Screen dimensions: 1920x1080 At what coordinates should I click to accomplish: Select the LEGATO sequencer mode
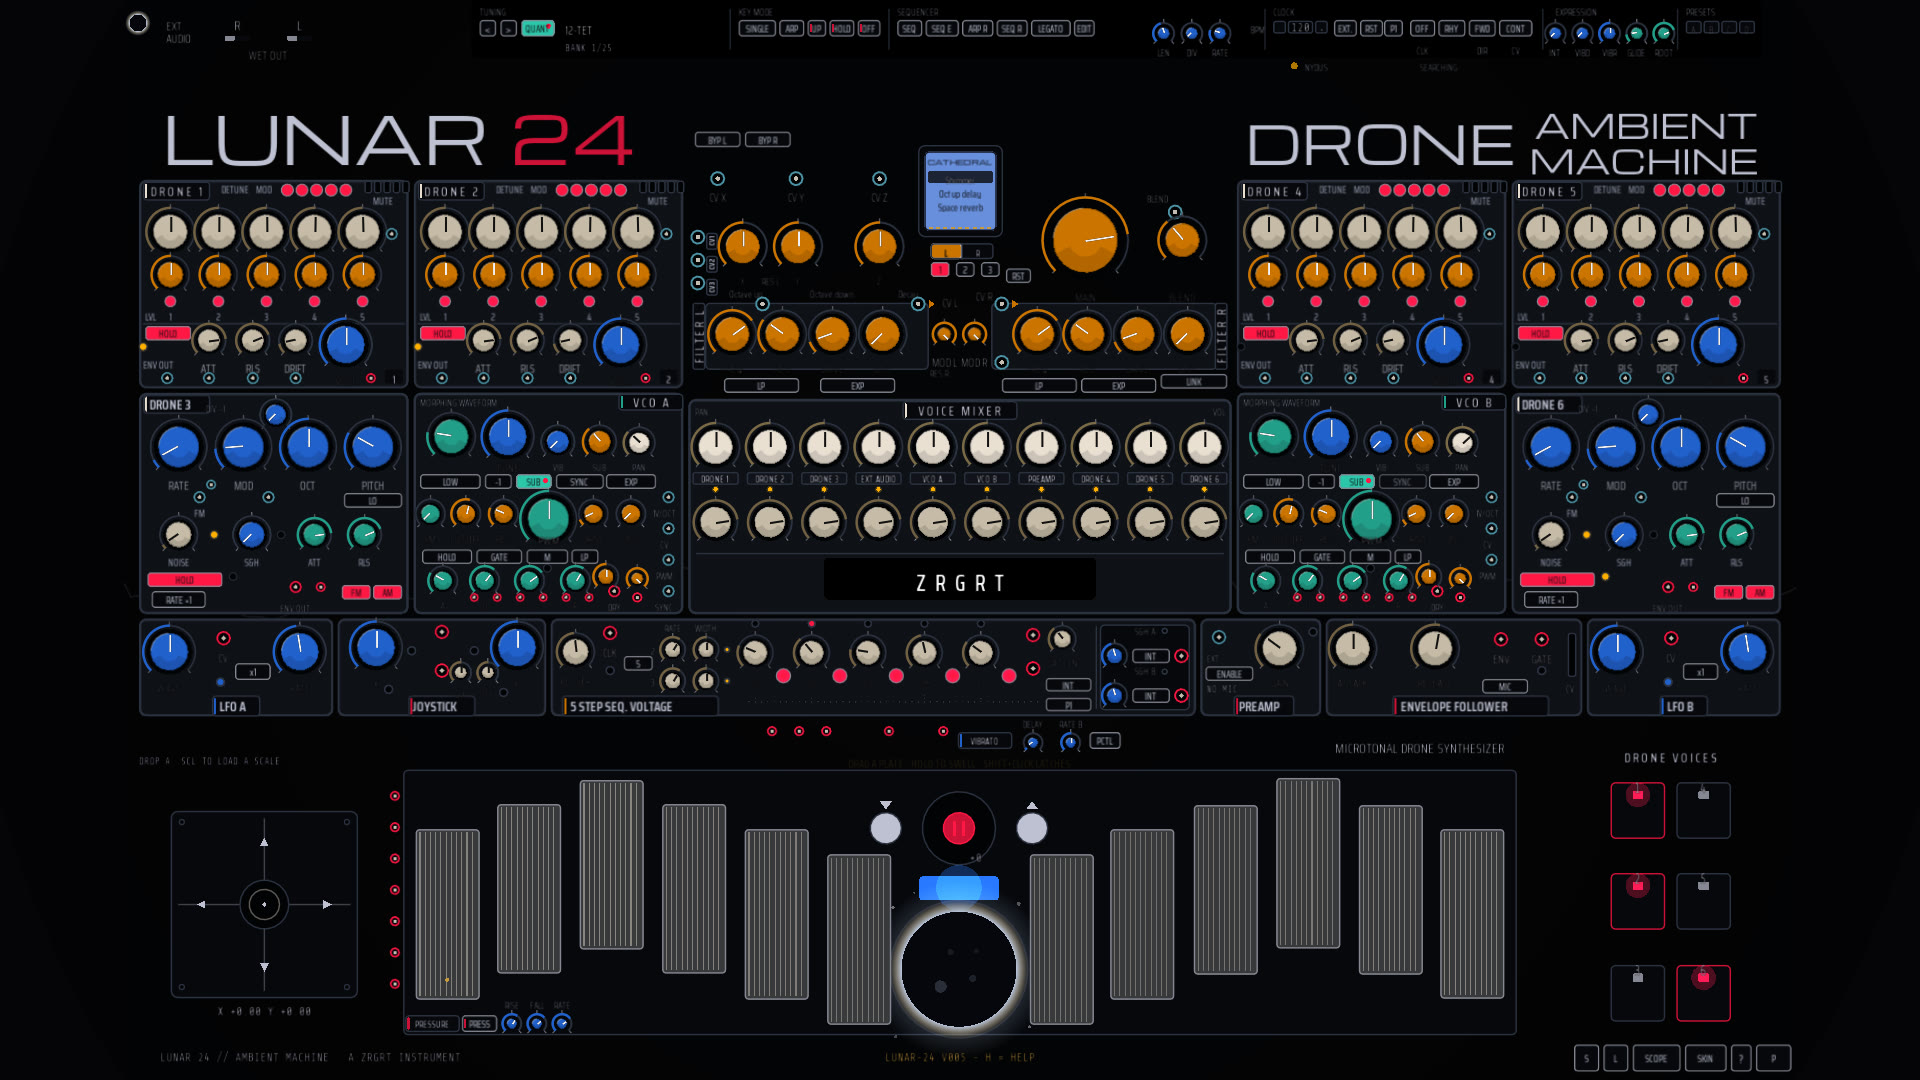pyautogui.click(x=1050, y=29)
